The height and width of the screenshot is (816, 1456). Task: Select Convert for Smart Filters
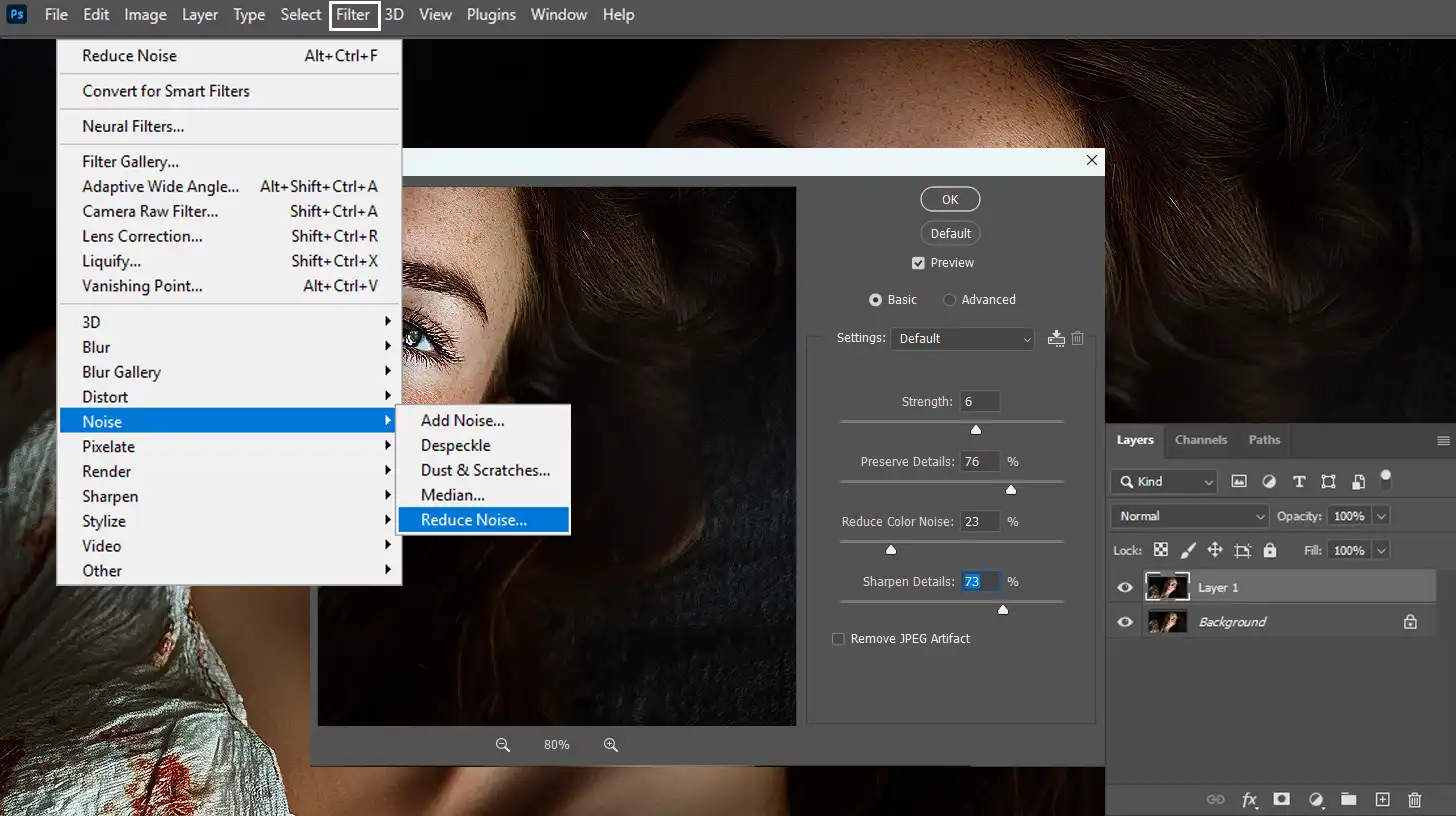click(x=229, y=91)
